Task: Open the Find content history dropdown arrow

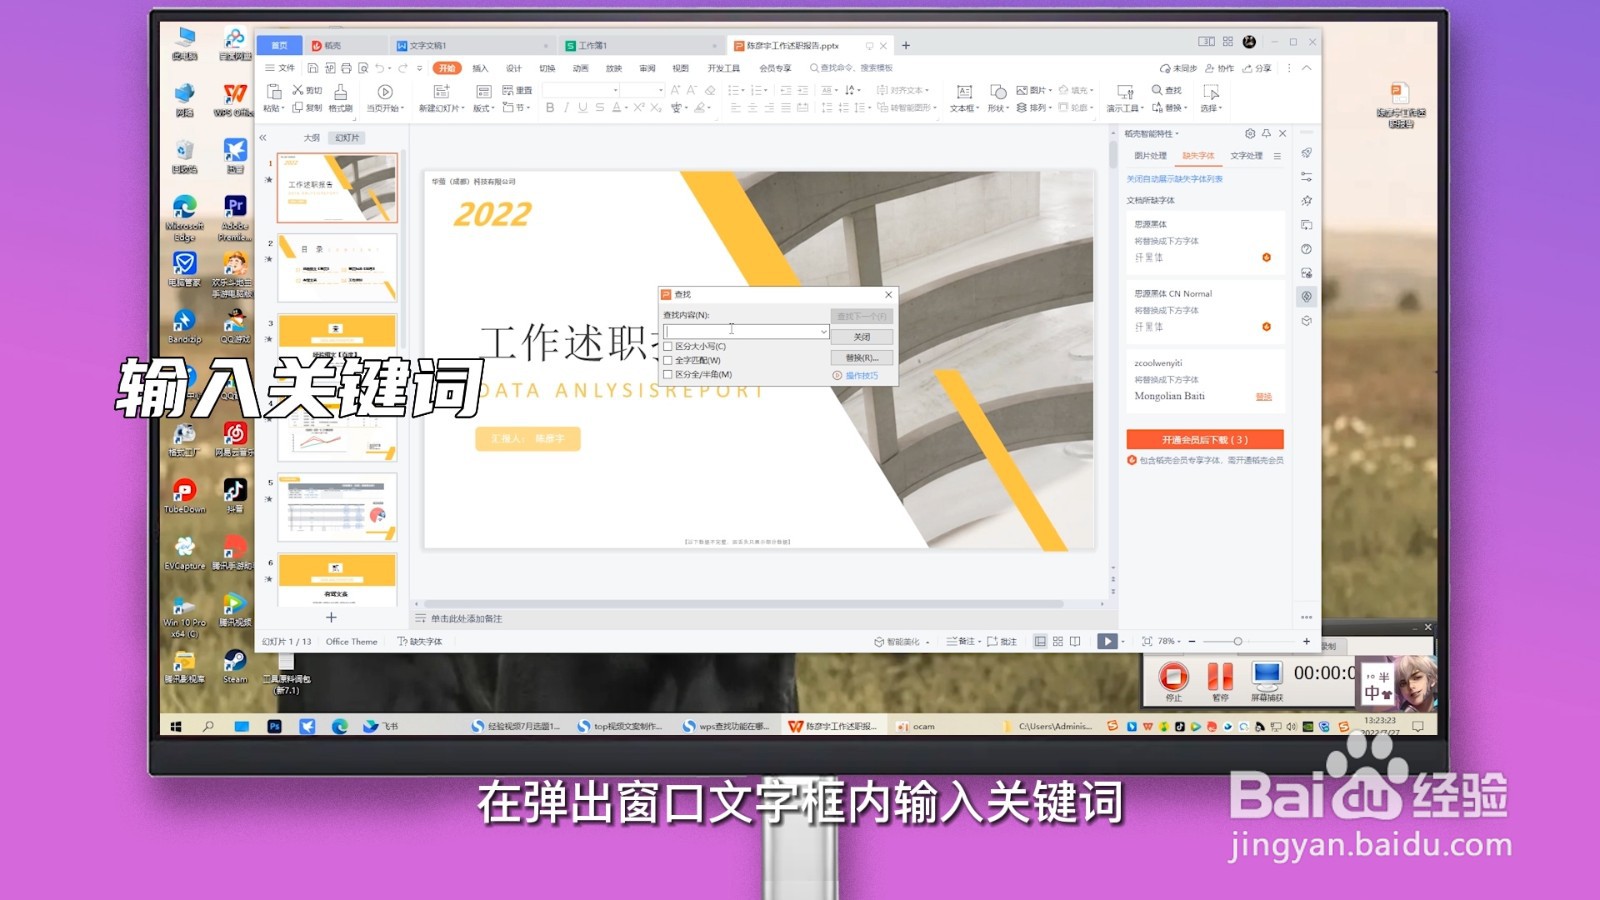Action: (x=823, y=331)
